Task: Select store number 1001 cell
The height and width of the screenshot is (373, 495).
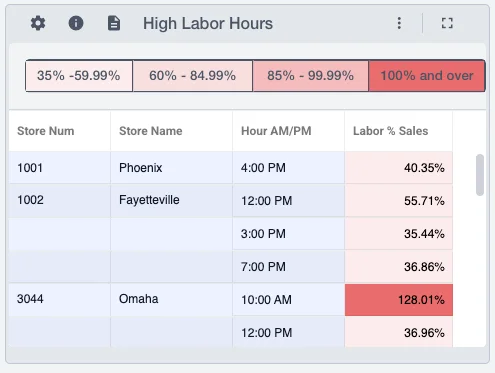Action: pos(59,168)
